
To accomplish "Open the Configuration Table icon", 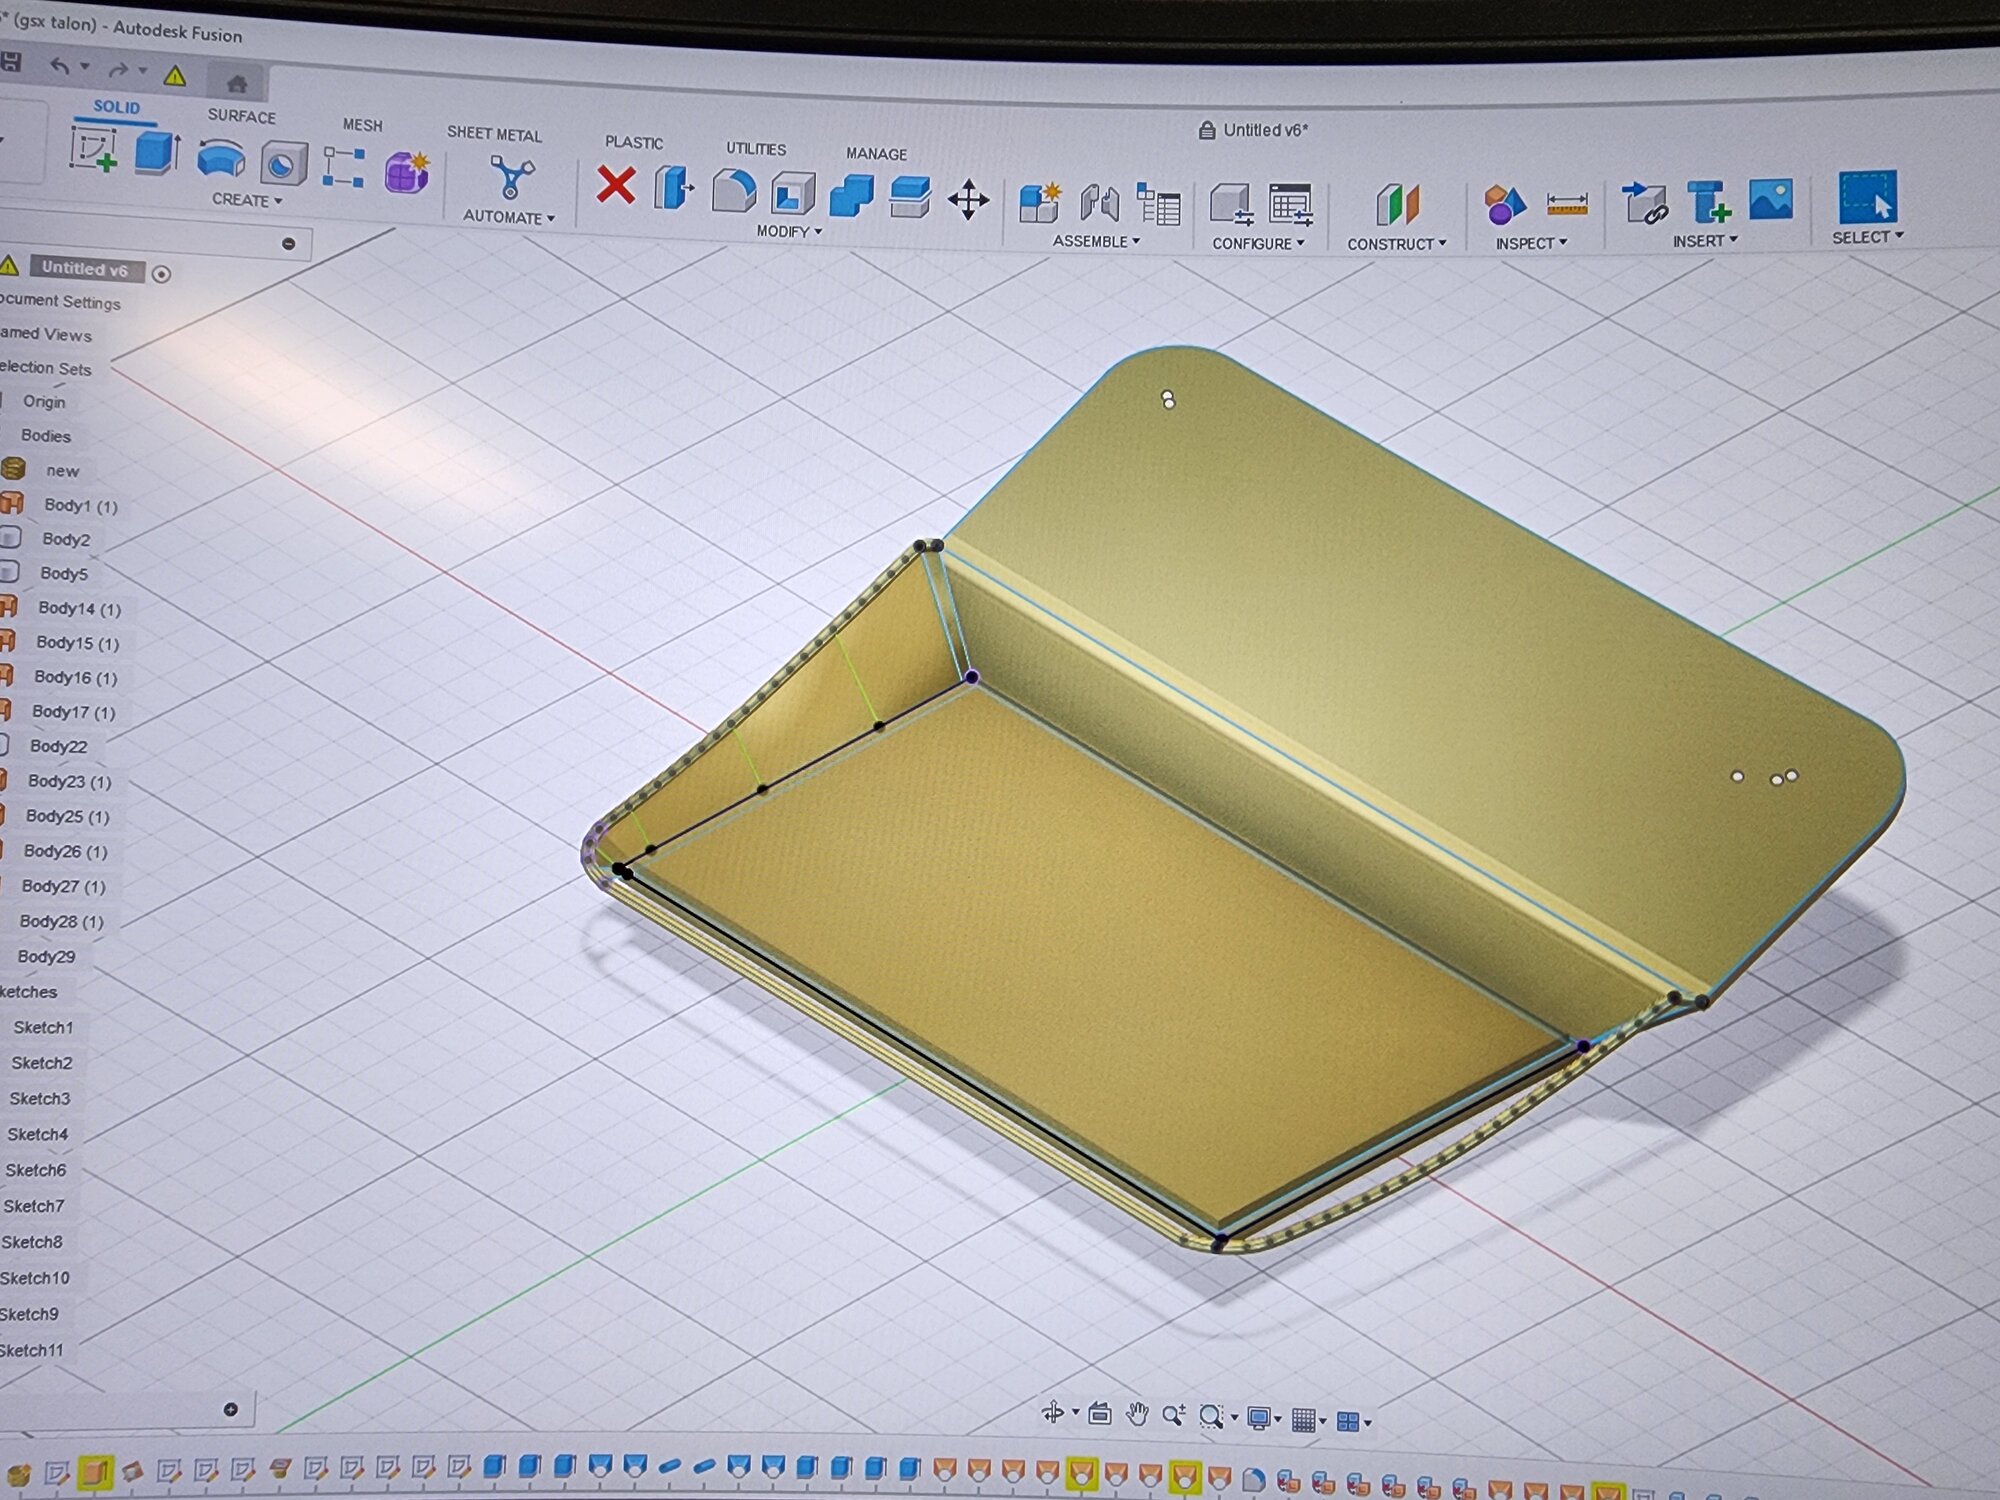I will click(1291, 205).
